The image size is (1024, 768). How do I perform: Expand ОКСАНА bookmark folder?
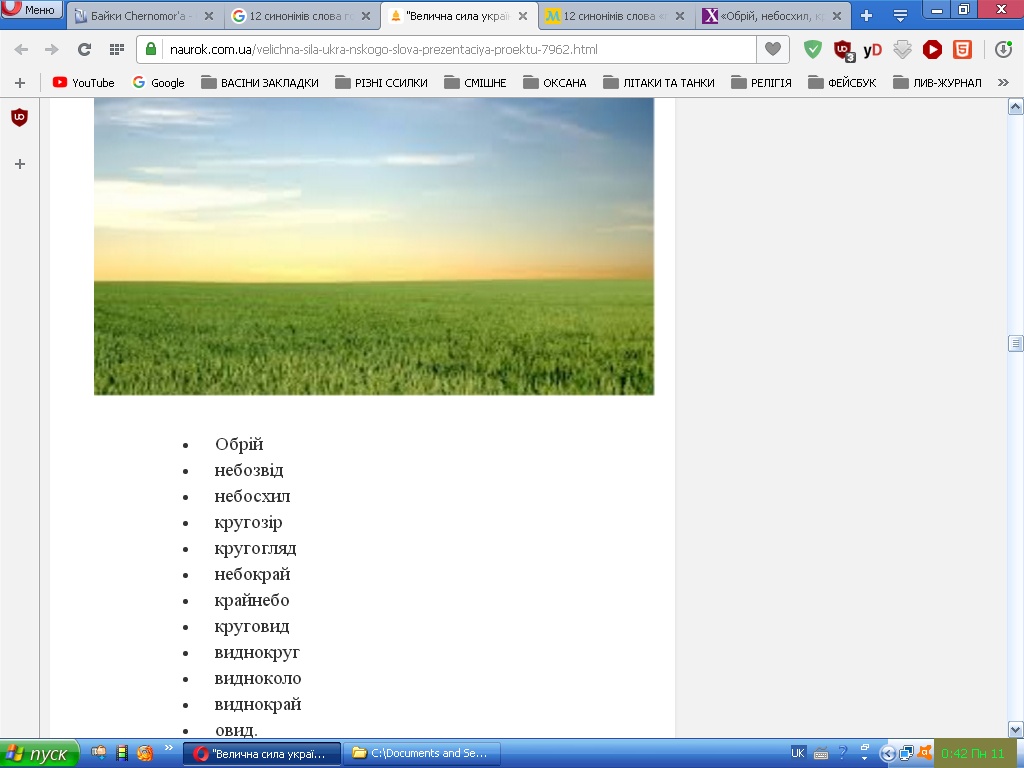pyautogui.click(x=555, y=83)
